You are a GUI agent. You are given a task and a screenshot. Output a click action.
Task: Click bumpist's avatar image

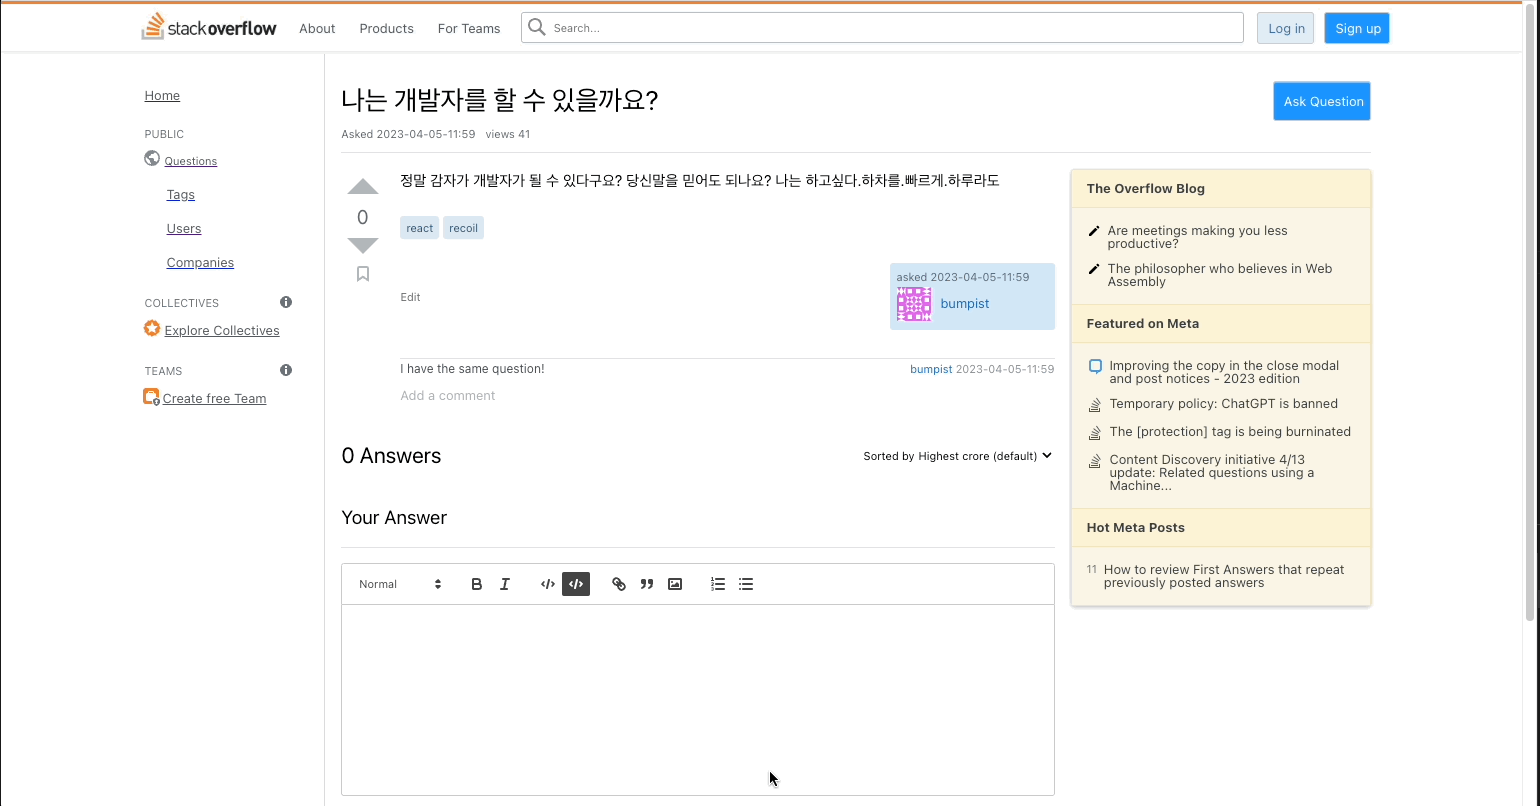[x=914, y=304]
